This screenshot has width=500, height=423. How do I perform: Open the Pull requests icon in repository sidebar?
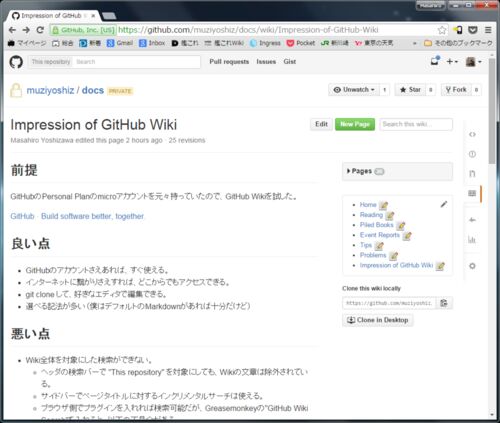(x=472, y=174)
